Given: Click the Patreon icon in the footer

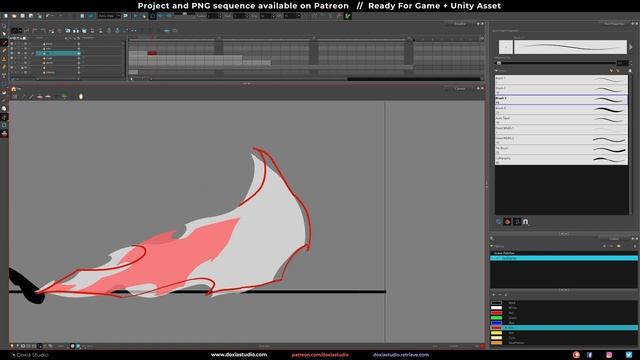Looking at the screenshot, I should click(576, 355).
